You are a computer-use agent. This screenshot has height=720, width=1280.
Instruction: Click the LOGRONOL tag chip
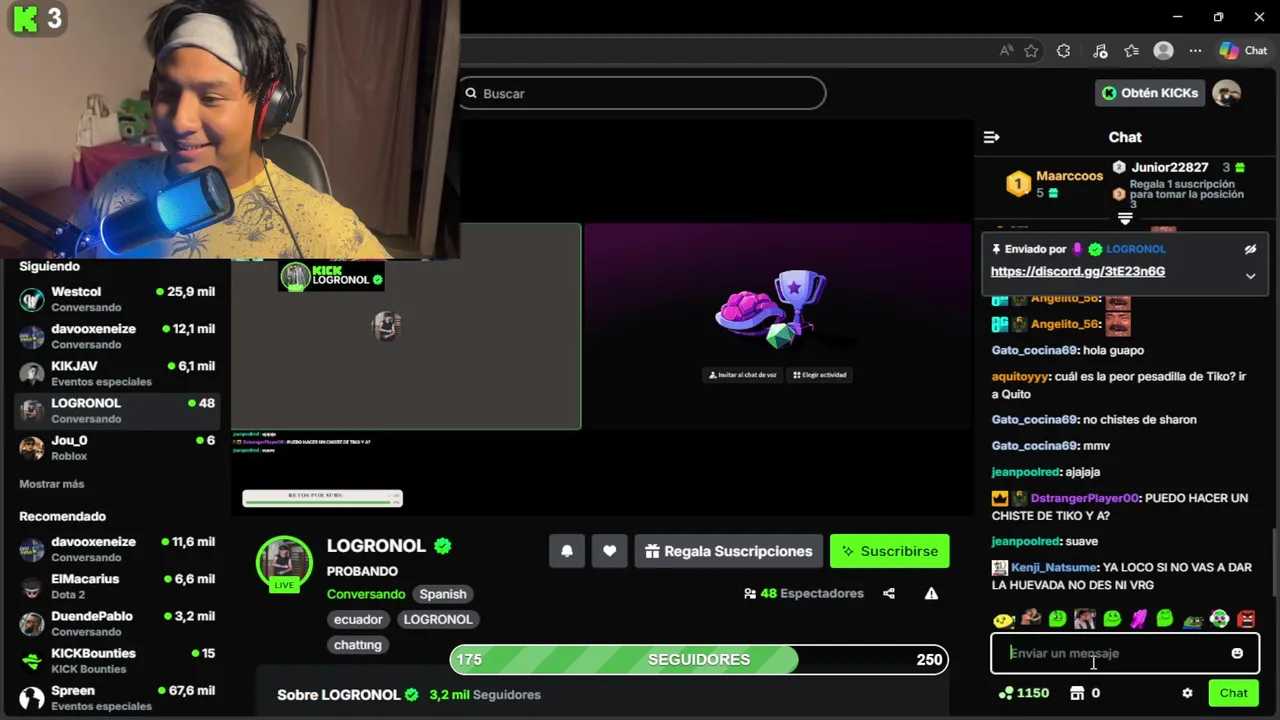point(438,619)
